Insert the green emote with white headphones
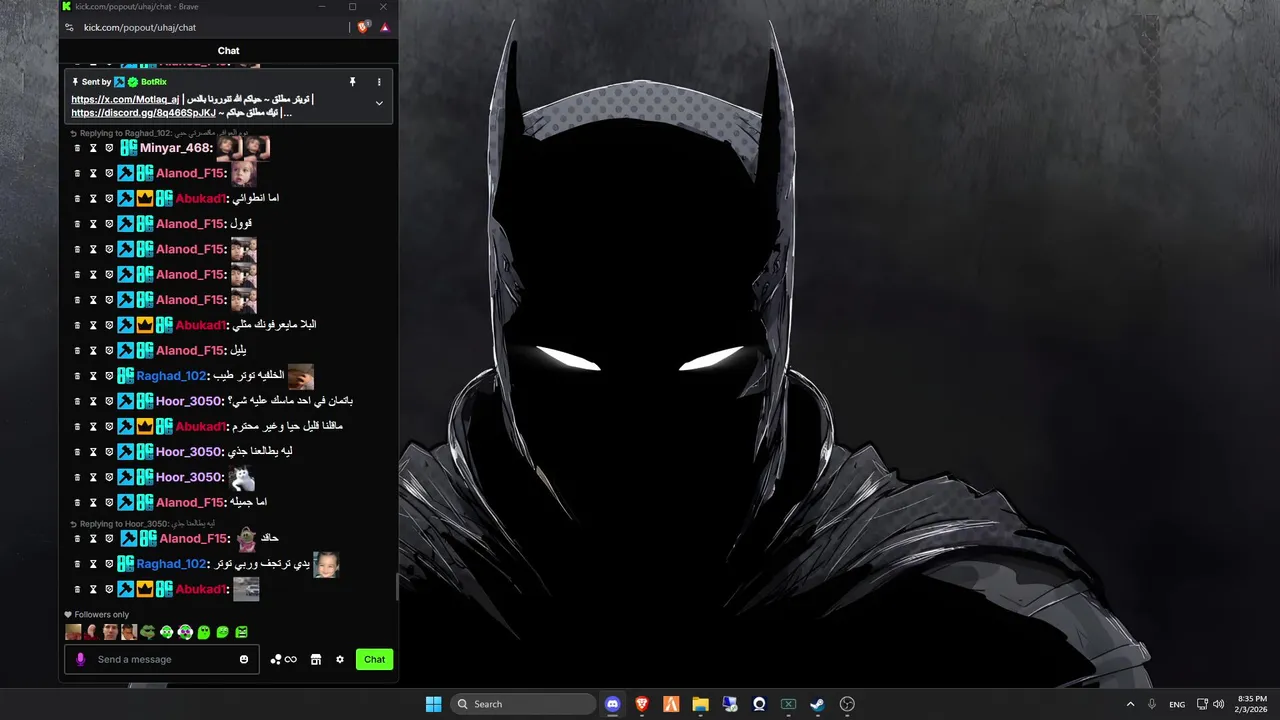 coord(167,632)
